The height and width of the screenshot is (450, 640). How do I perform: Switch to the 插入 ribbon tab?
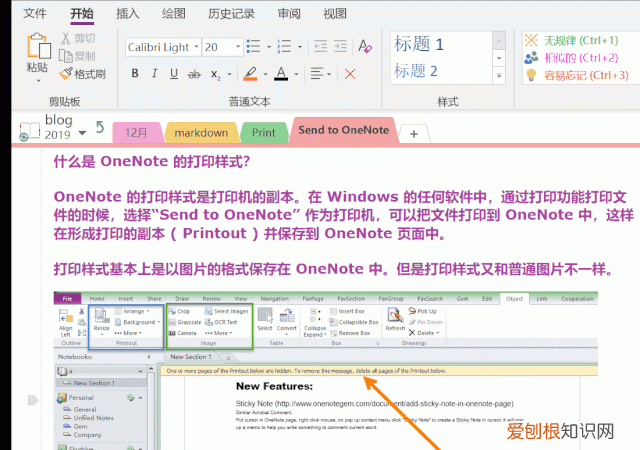click(127, 13)
